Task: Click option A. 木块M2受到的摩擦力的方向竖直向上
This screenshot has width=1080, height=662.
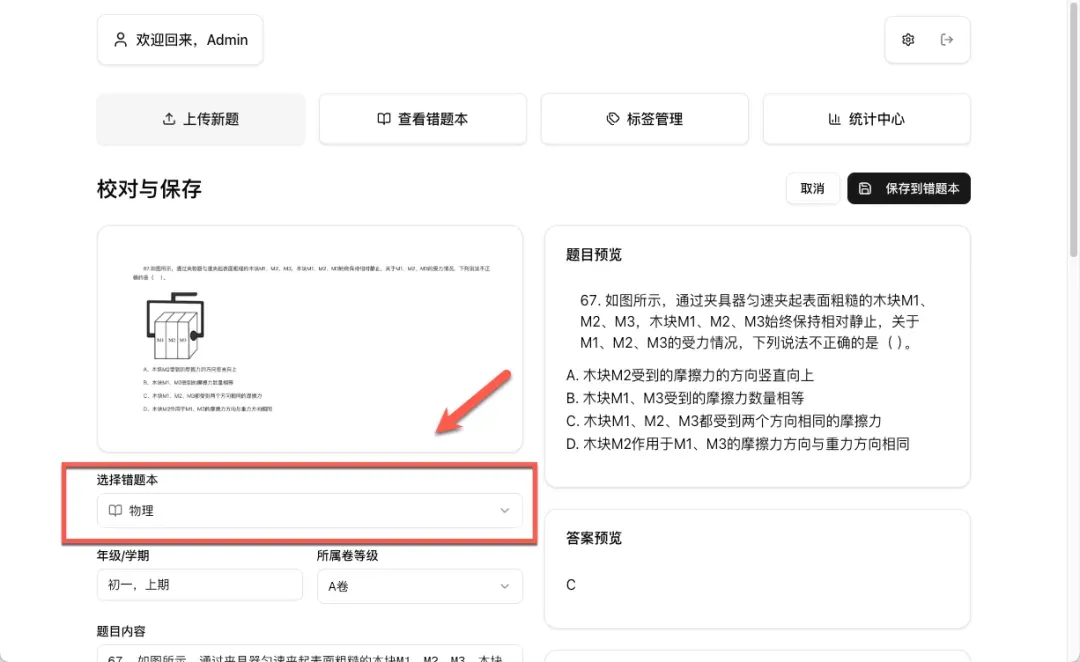Action: click(x=689, y=375)
